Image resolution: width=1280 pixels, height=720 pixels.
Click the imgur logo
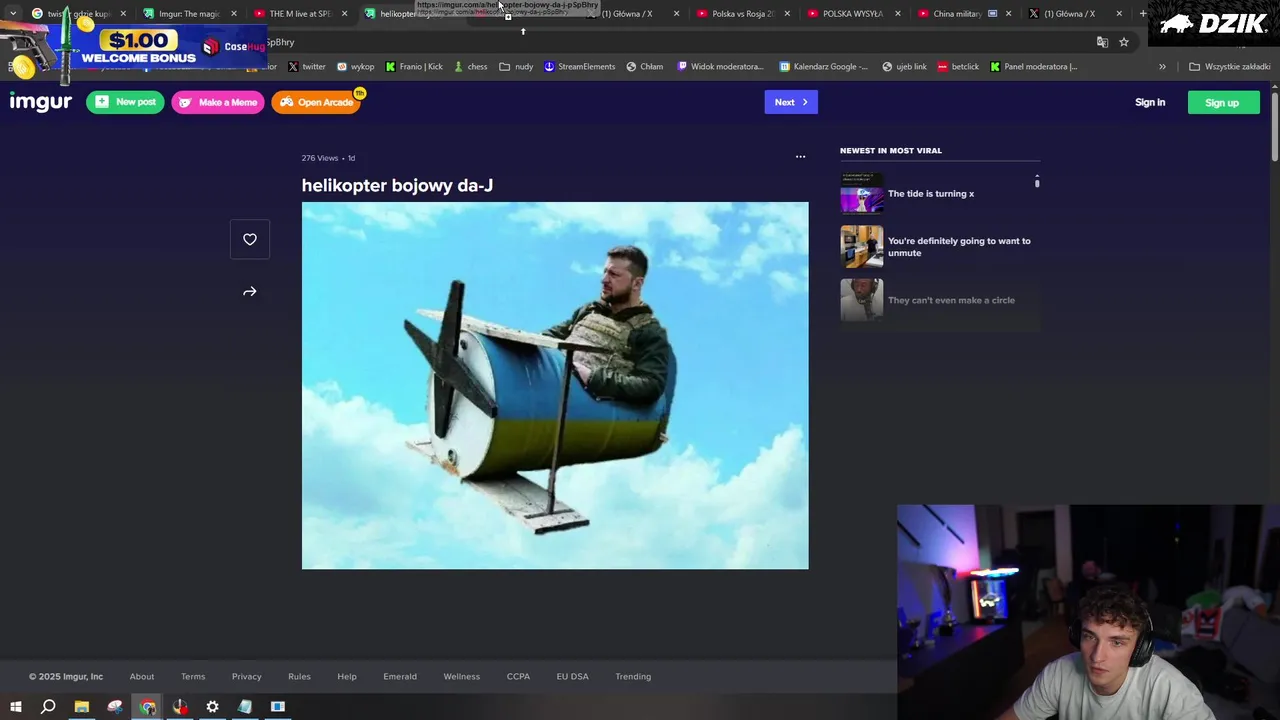point(41,102)
